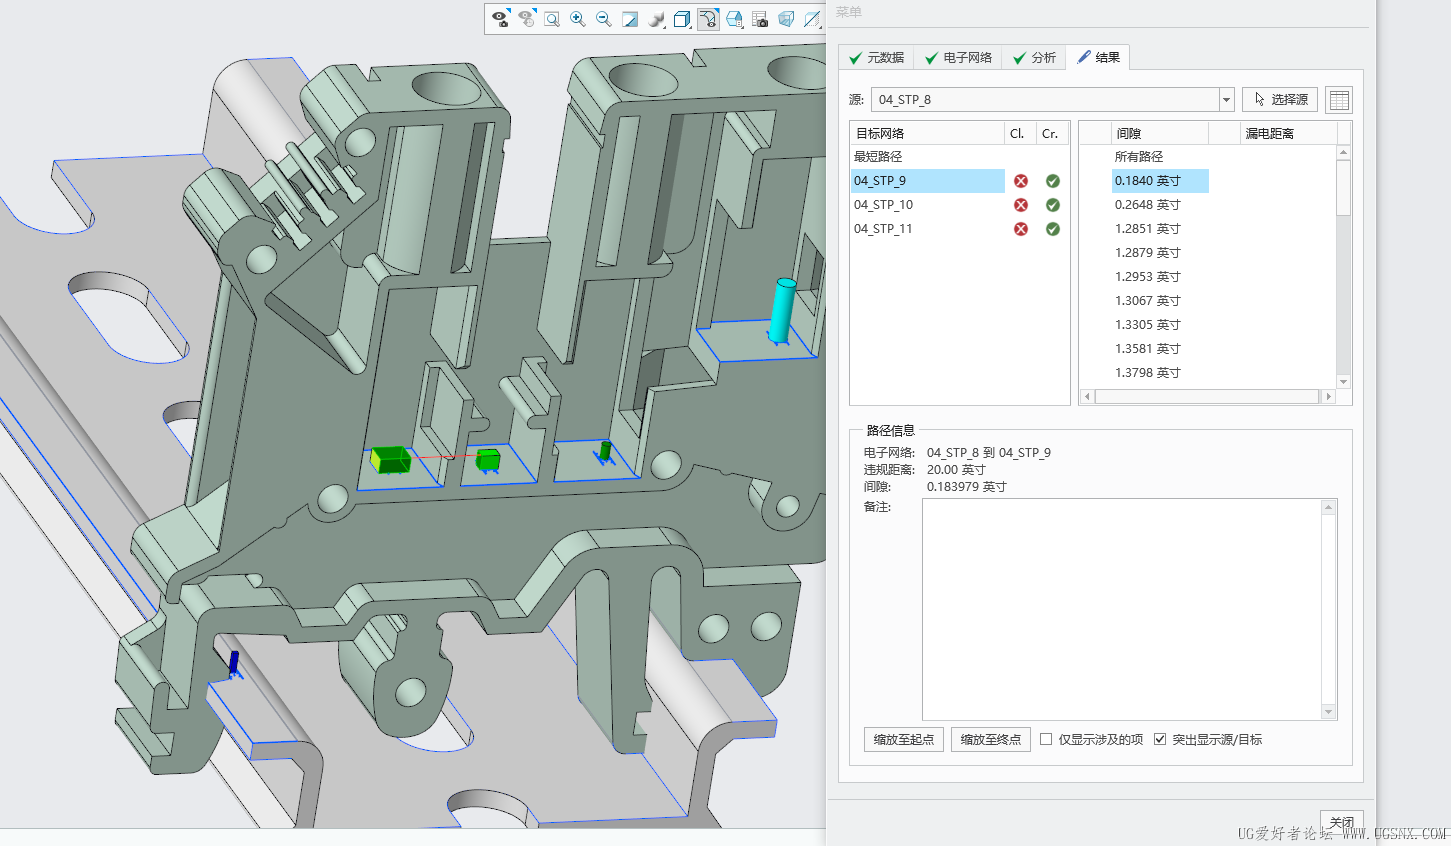Click the background display gradient icon
Image resolution: width=1451 pixels, height=846 pixels.
pos(630,19)
